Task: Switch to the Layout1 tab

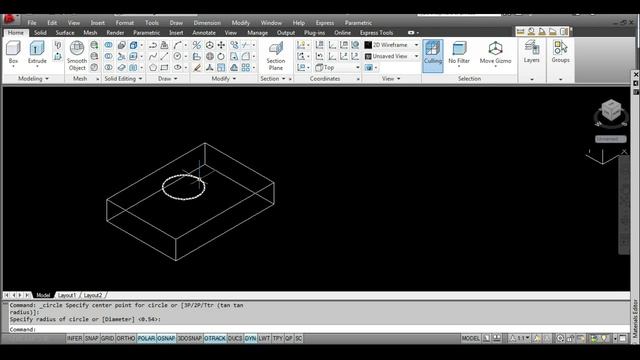Action: pos(67,295)
